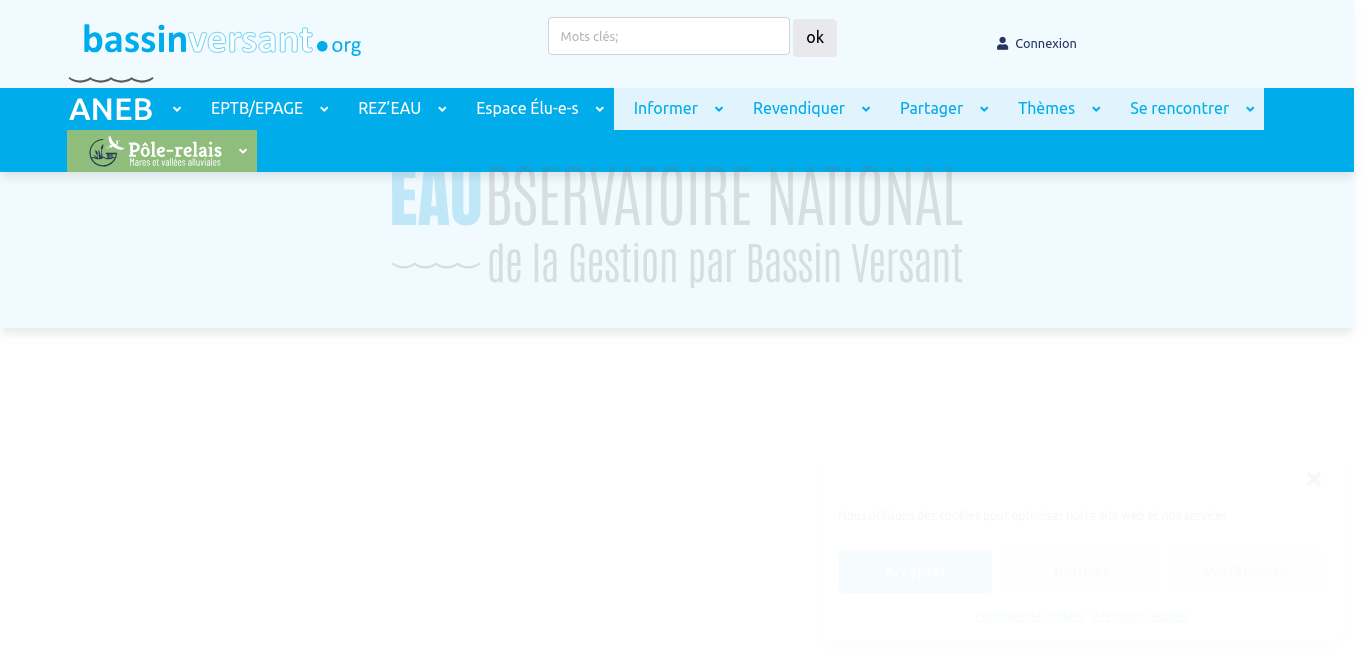Focus the Mots clés search field
Viewport: 1366px width, 651px height.
coord(669,36)
